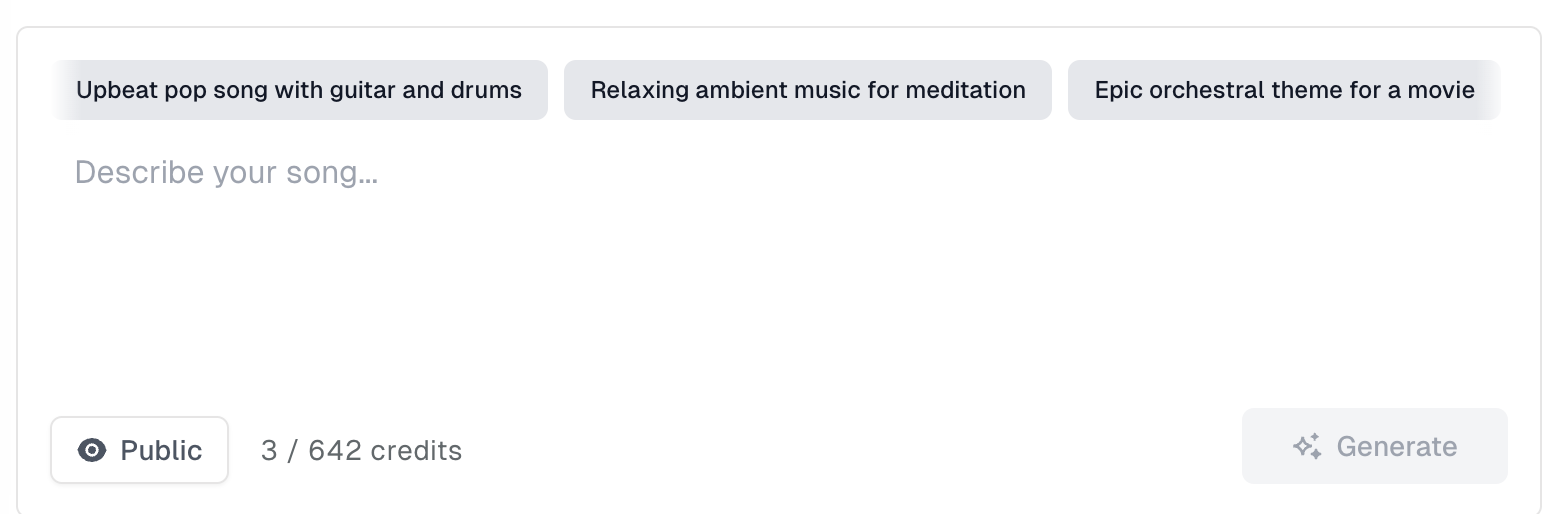Click the word "credits" near Public
The height and width of the screenshot is (514, 1550).
click(x=416, y=450)
